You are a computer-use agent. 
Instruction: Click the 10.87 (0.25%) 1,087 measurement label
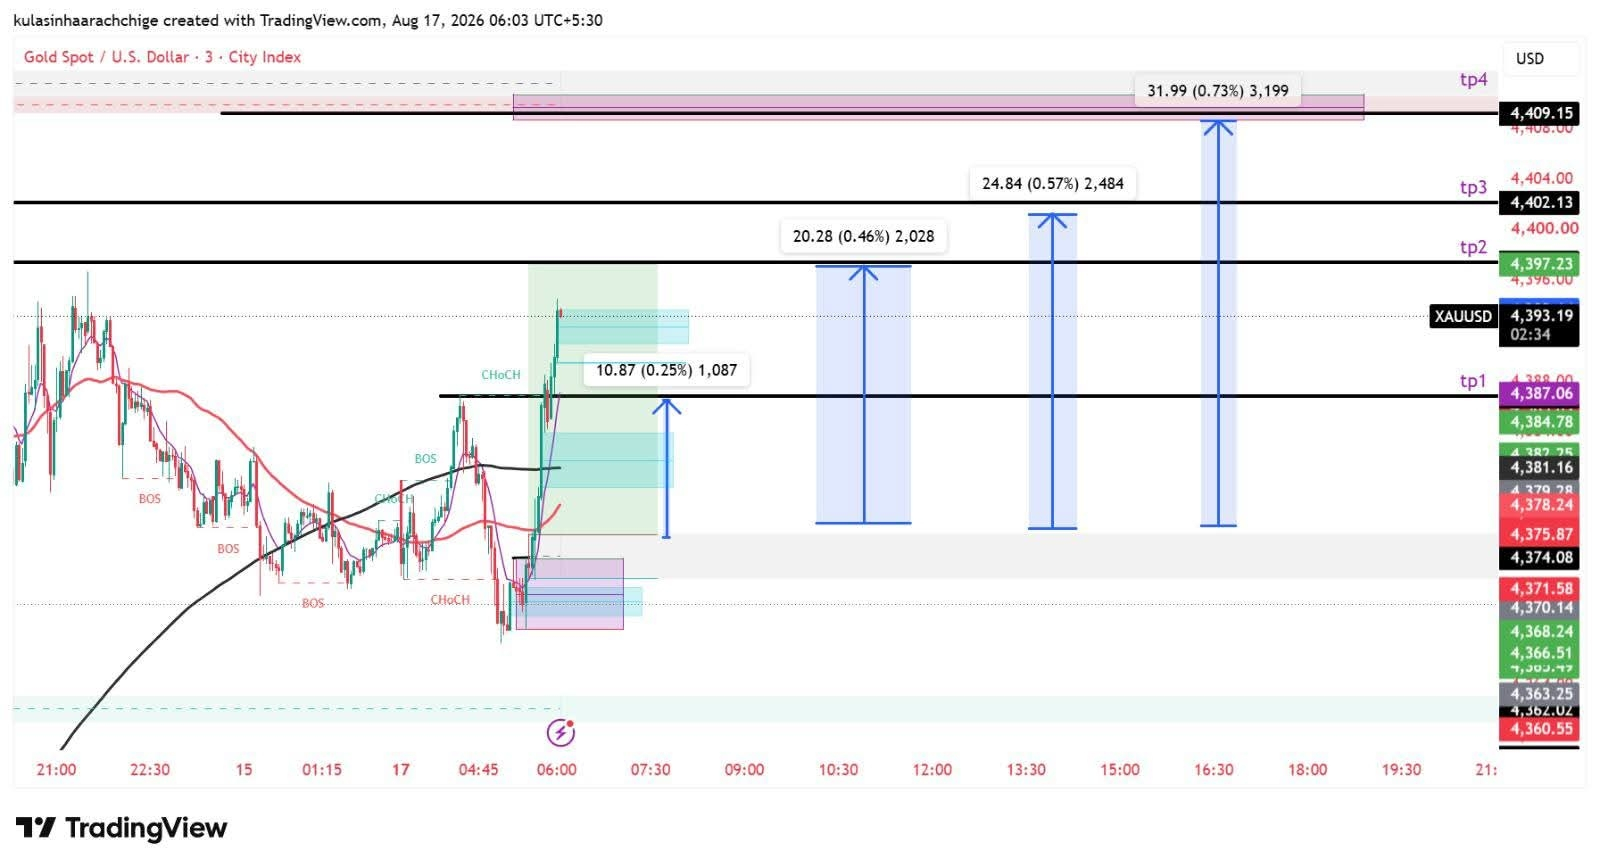point(666,370)
